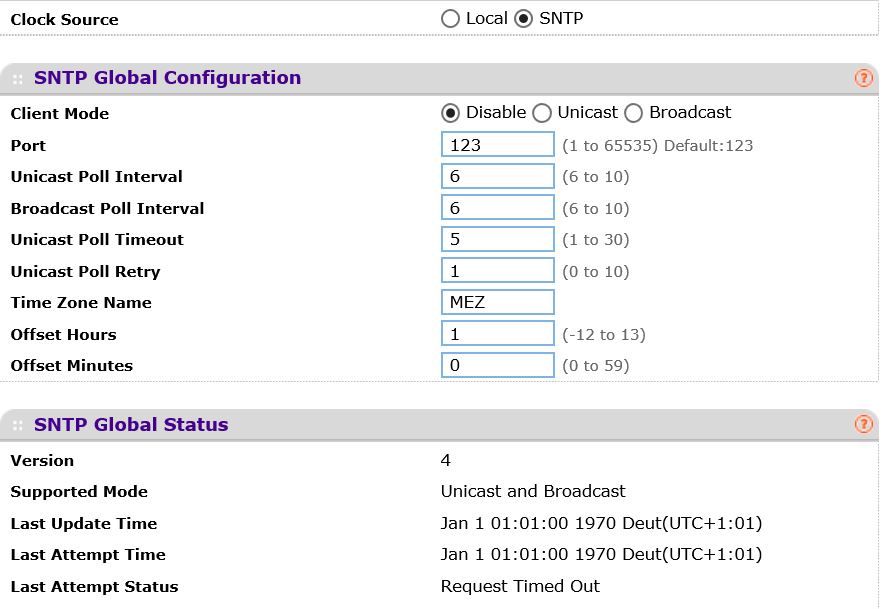Viewport: 886px width, 609px height.
Task: Click into the Unicast Poll Retry field
Action: (x=497, y=271)
